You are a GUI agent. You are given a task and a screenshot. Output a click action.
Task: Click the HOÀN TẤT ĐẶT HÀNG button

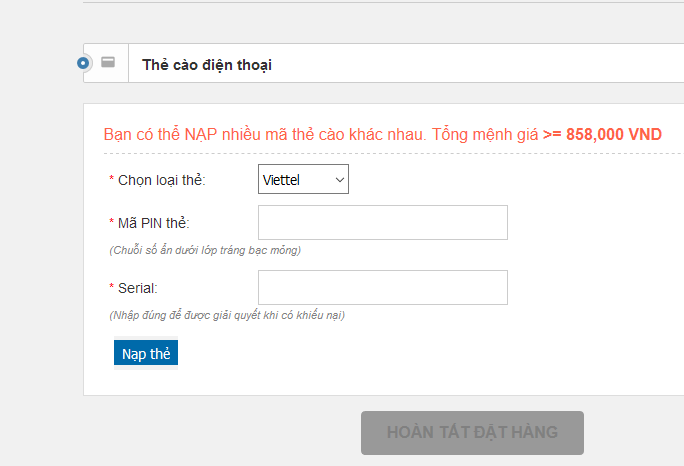[x=472, y=433]
